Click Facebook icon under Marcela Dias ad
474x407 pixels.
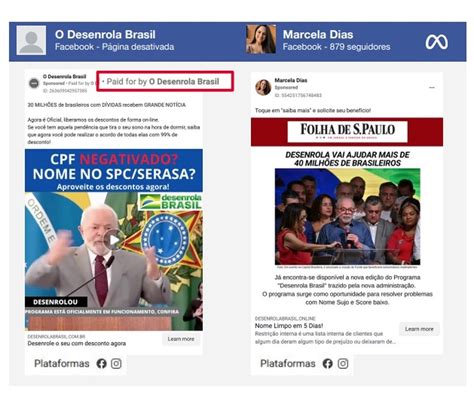(327, 363)
